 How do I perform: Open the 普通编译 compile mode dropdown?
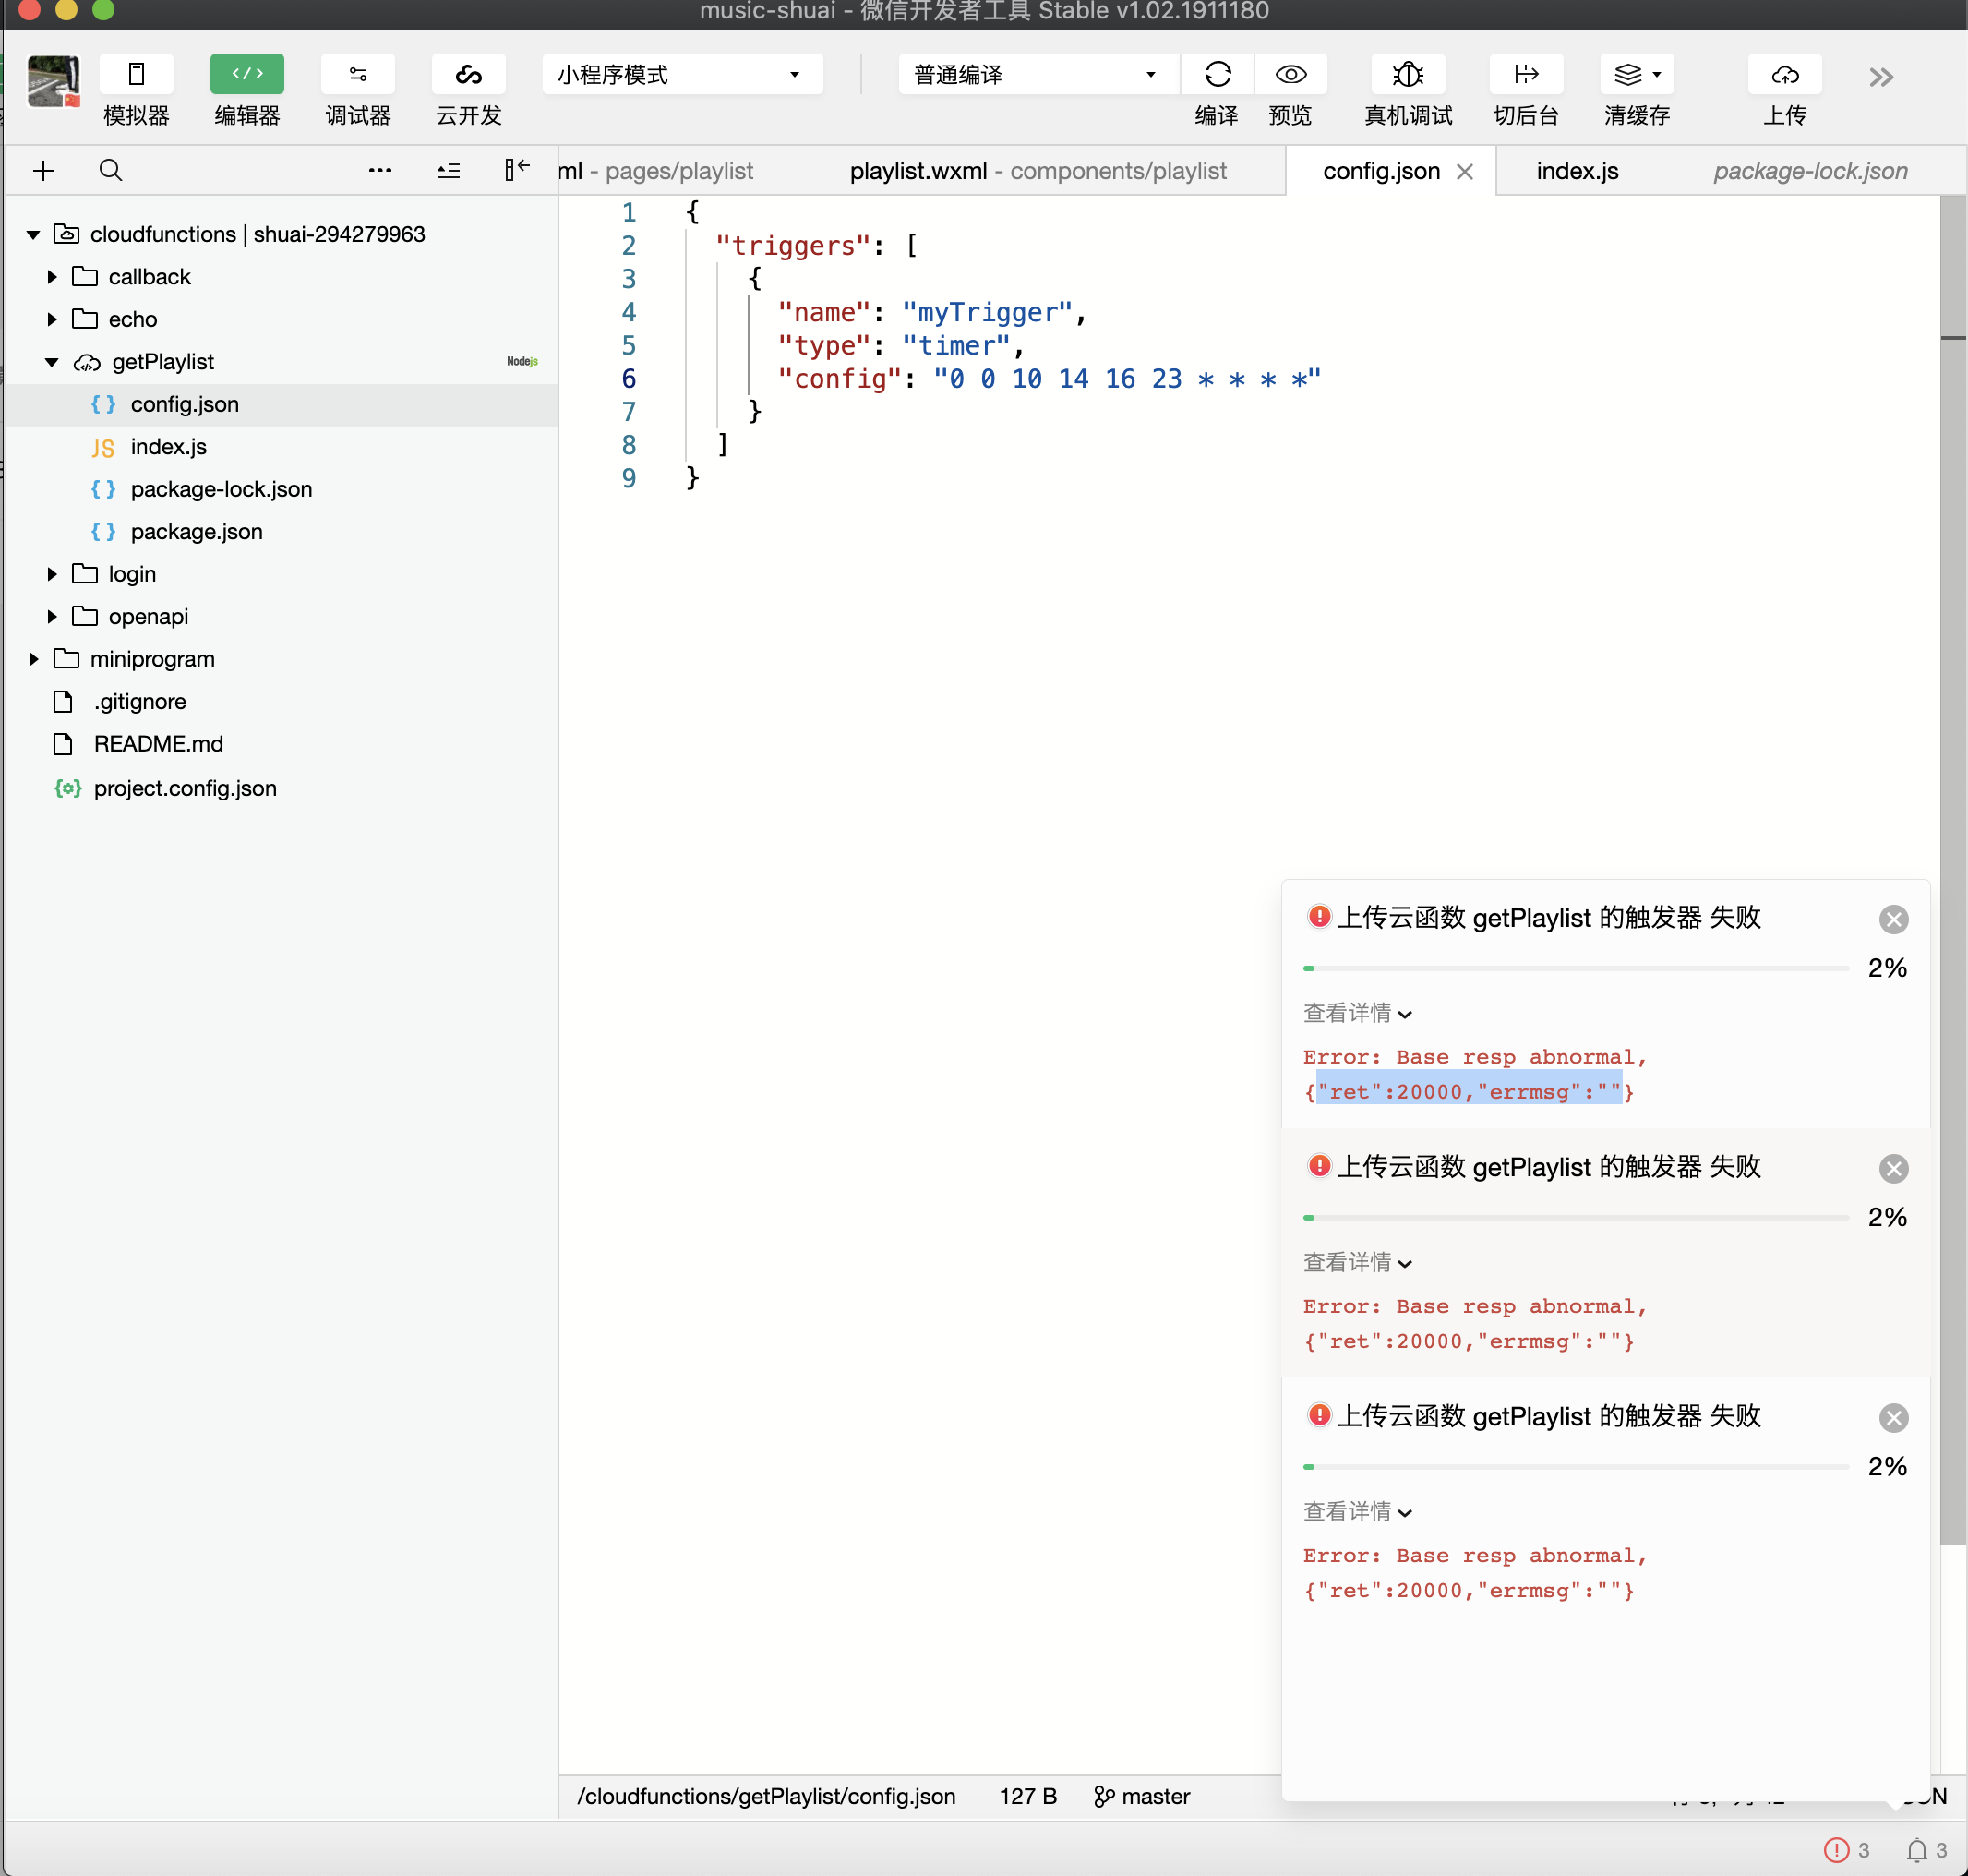click(1038, 74)
